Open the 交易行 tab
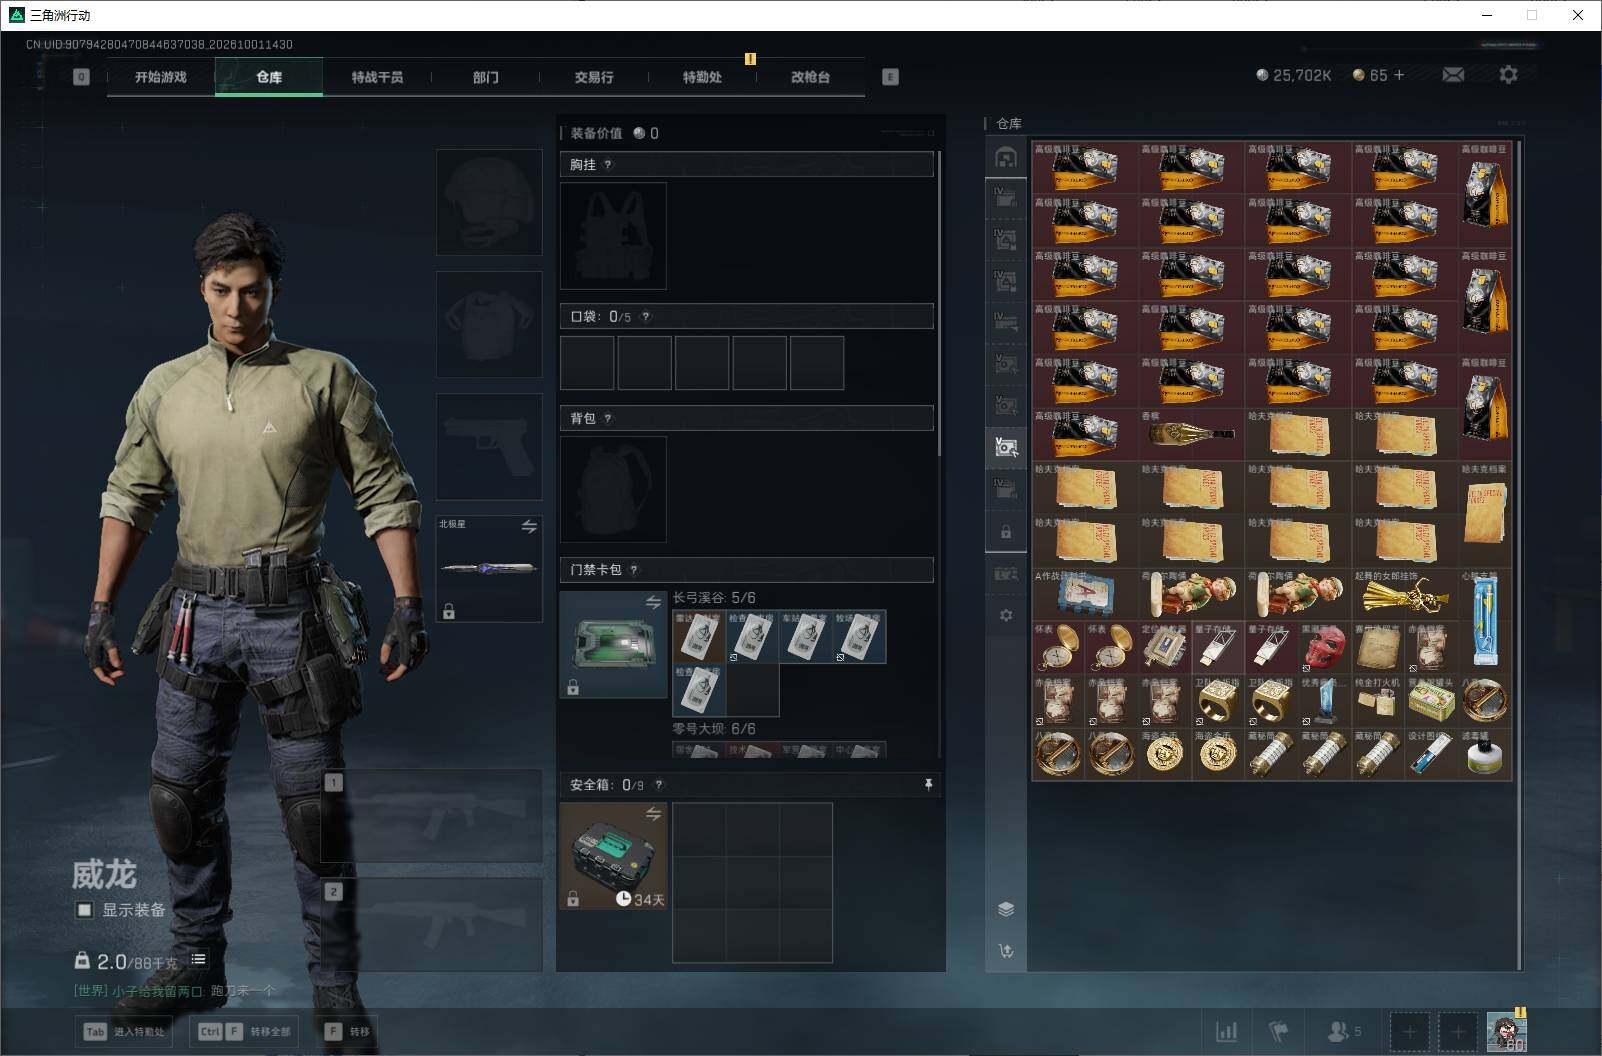This screenshot has width=1602, height=1056. tap(594, 77)
